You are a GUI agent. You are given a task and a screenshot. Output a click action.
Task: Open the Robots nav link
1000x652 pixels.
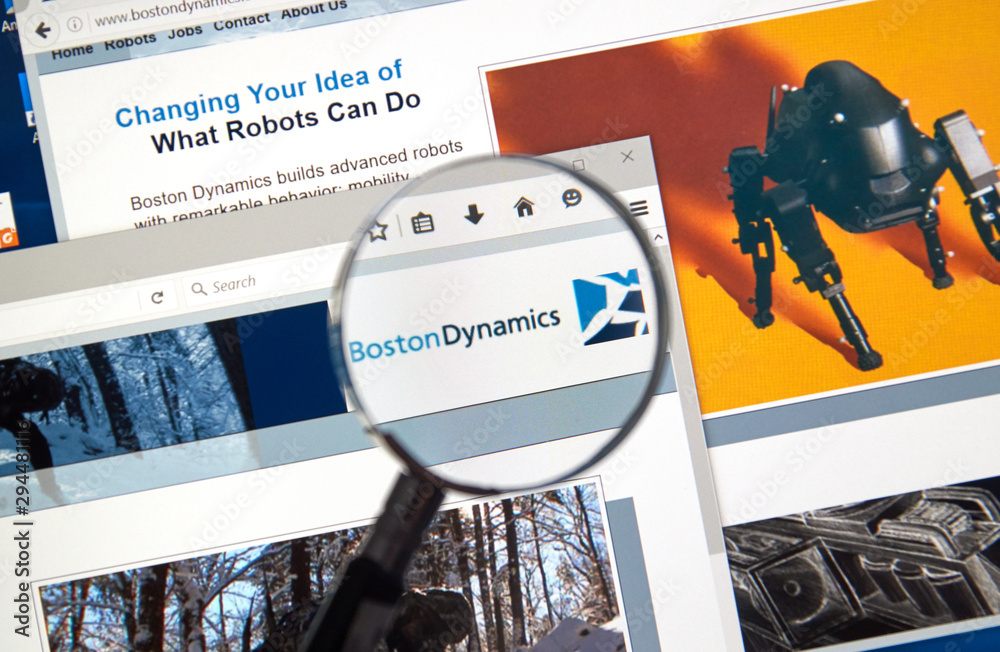(x=130, y=41)
